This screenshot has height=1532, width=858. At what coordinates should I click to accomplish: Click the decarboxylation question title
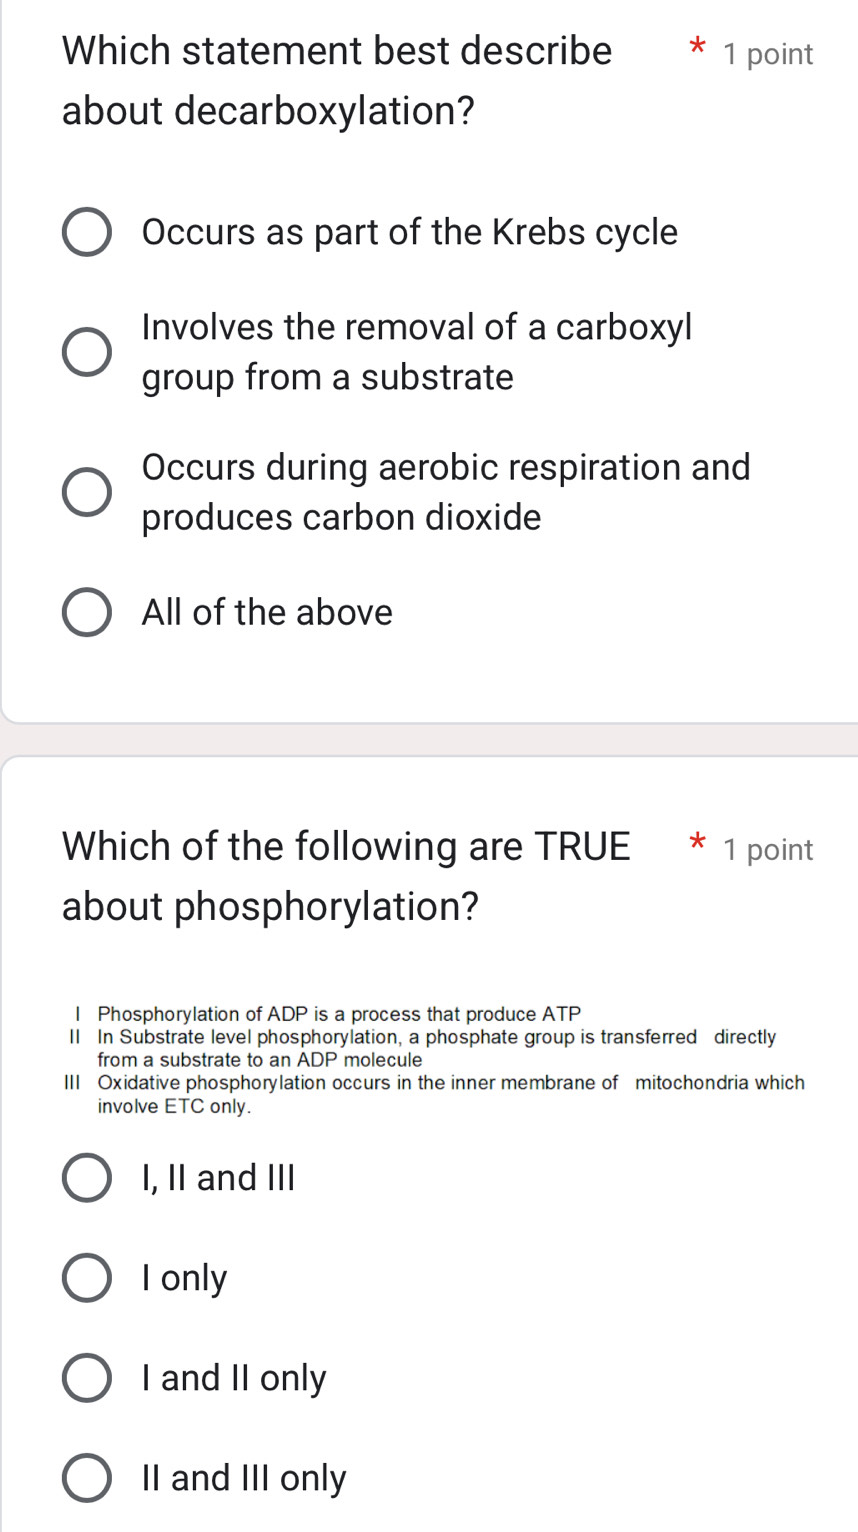(x=335, y=80)
